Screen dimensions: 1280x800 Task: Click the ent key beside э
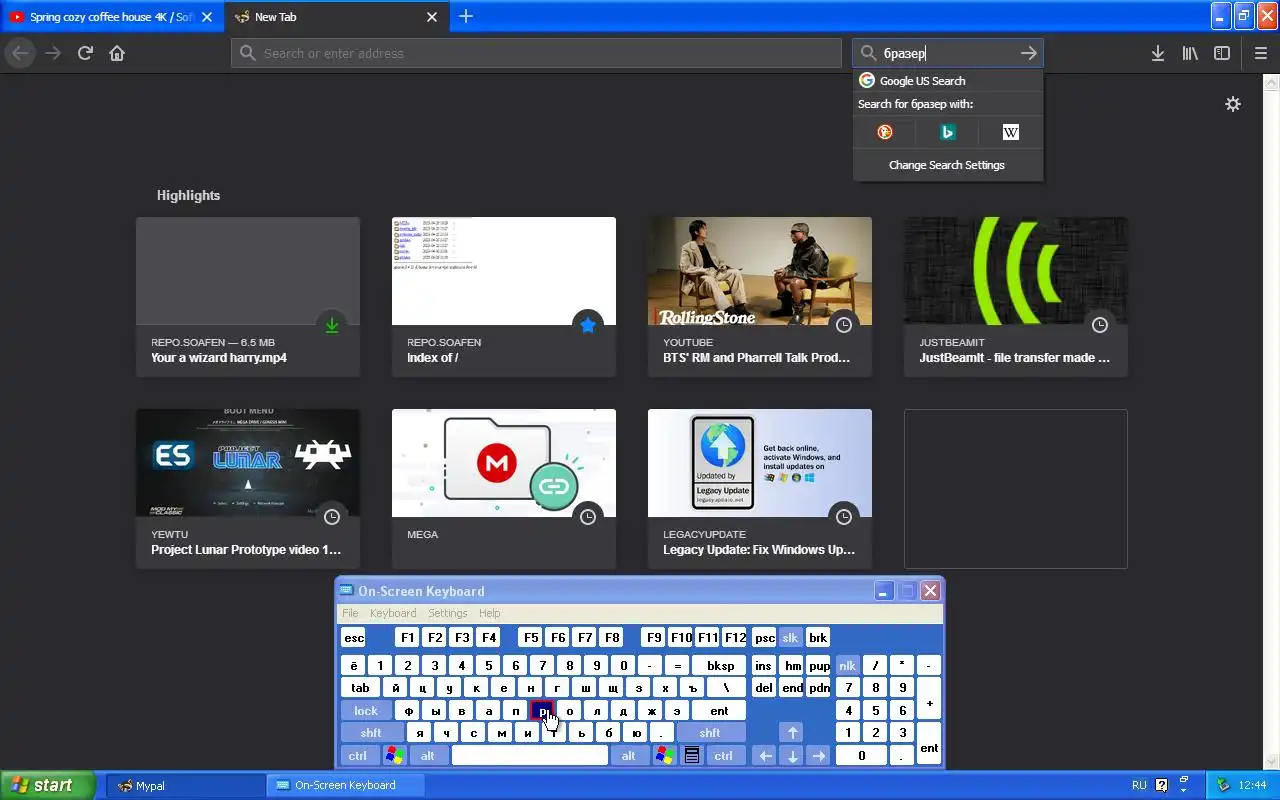point(719,711)
